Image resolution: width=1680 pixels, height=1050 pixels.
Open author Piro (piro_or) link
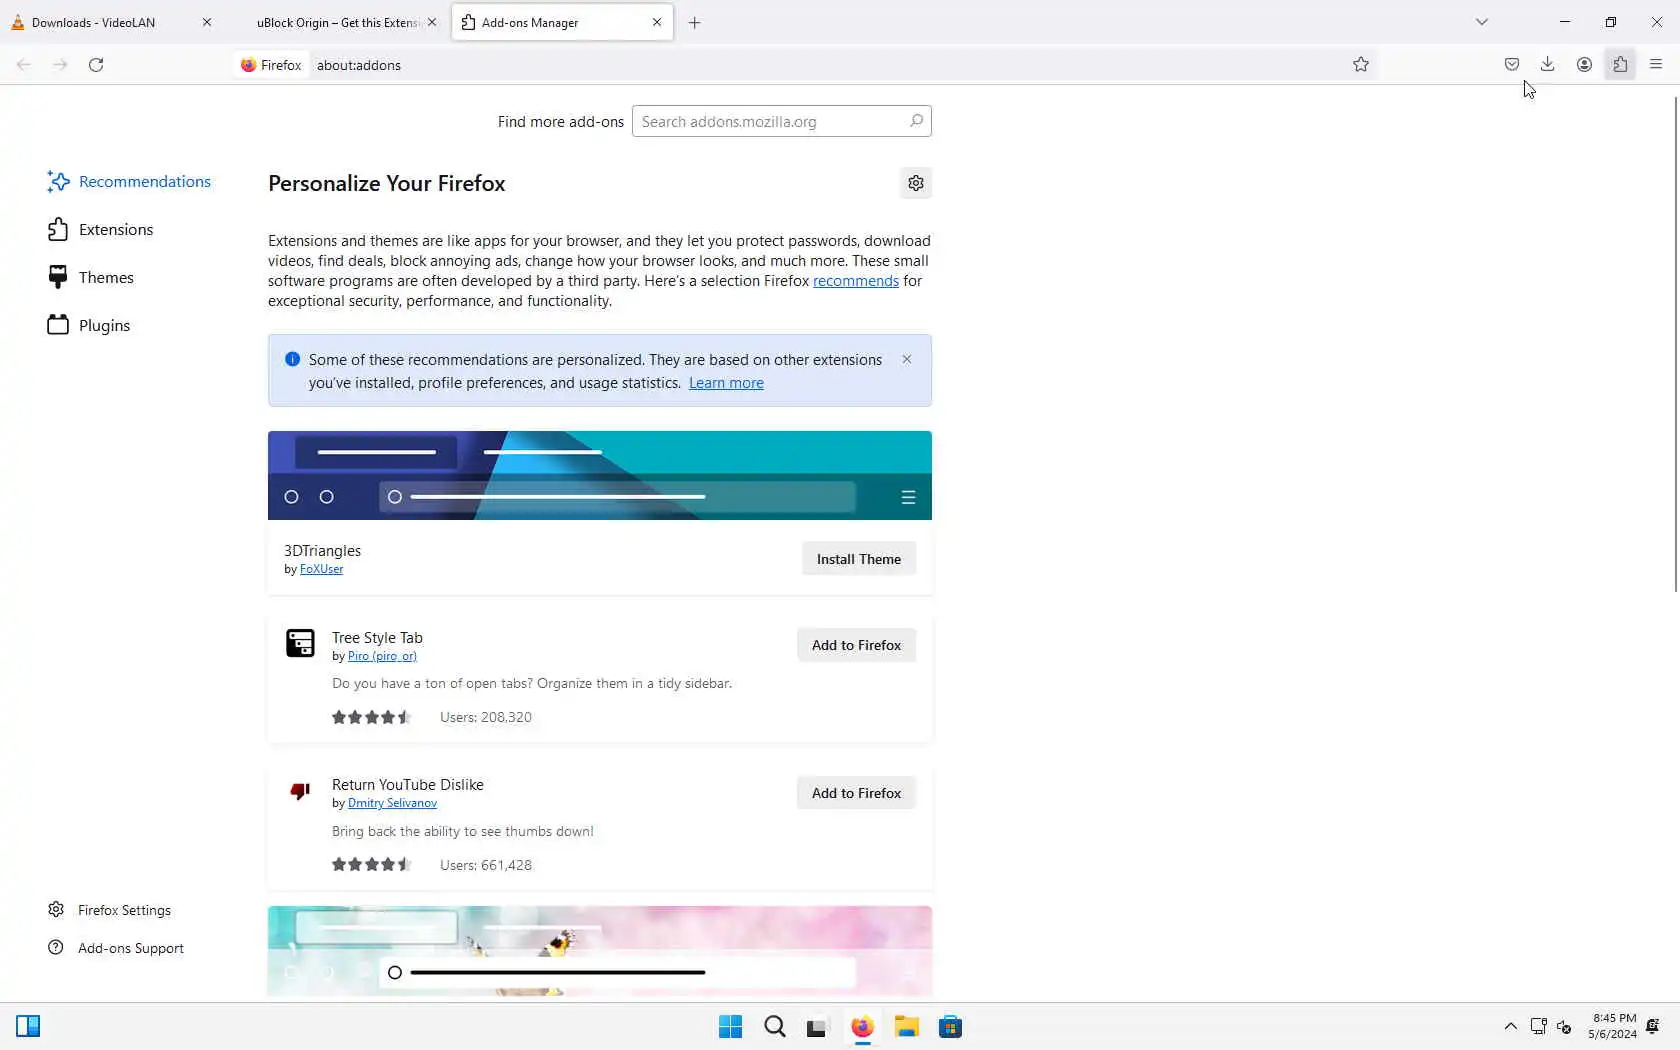click(382, 656)
